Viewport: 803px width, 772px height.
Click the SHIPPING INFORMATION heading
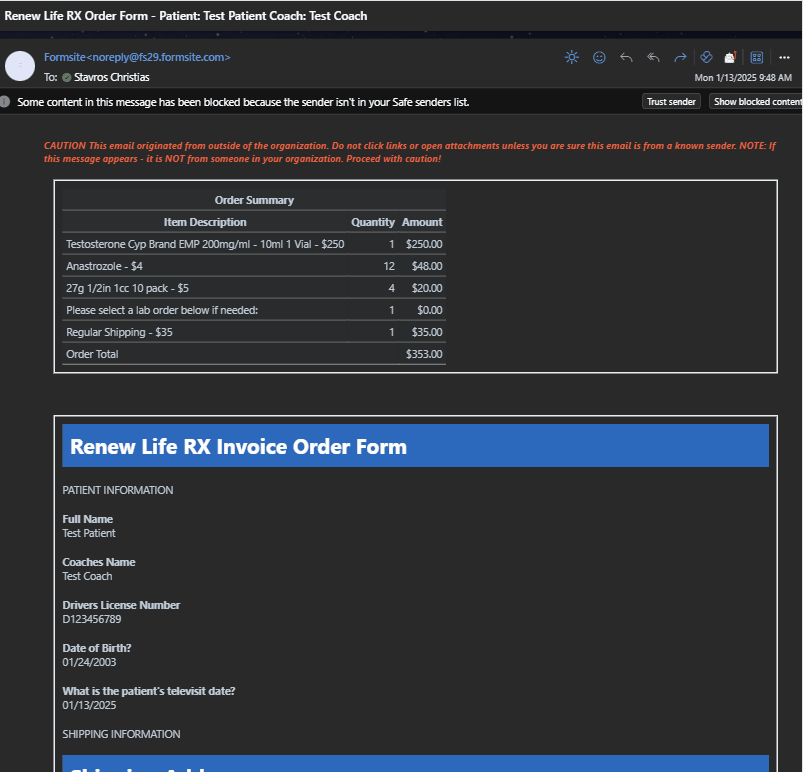[121, 734]
